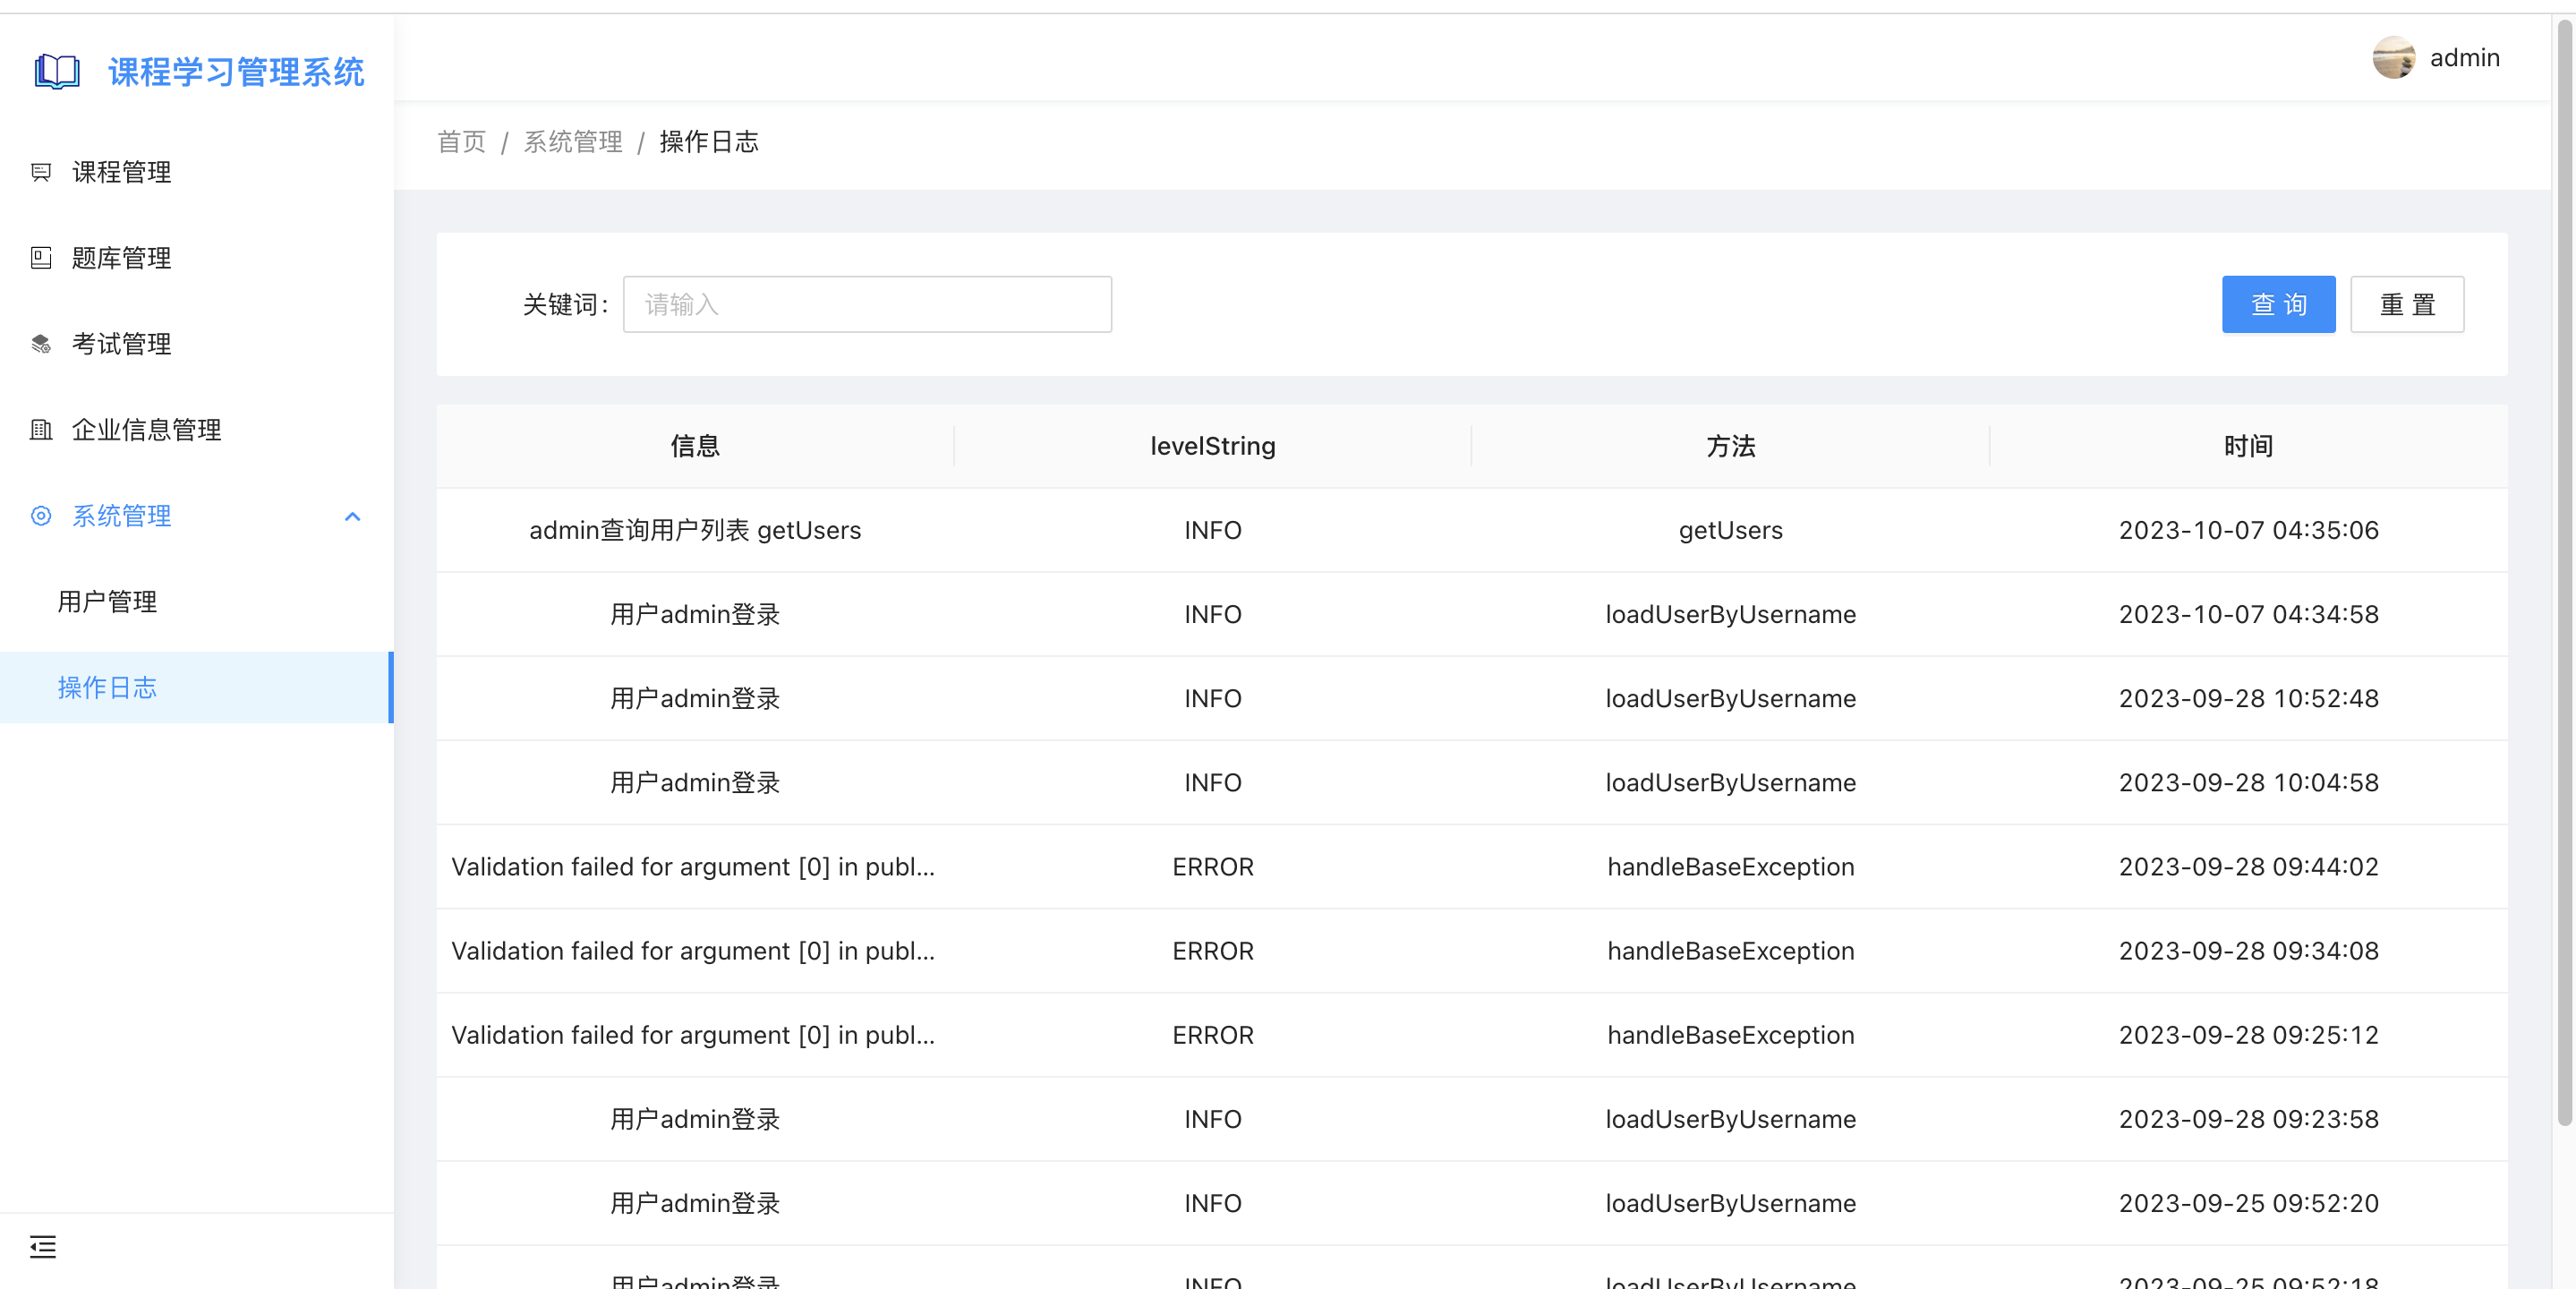Viewport: 2576px width, 1289px height.
Task: Click the 考试管理 sidebar icon
Action: click(x=41, y=344)
